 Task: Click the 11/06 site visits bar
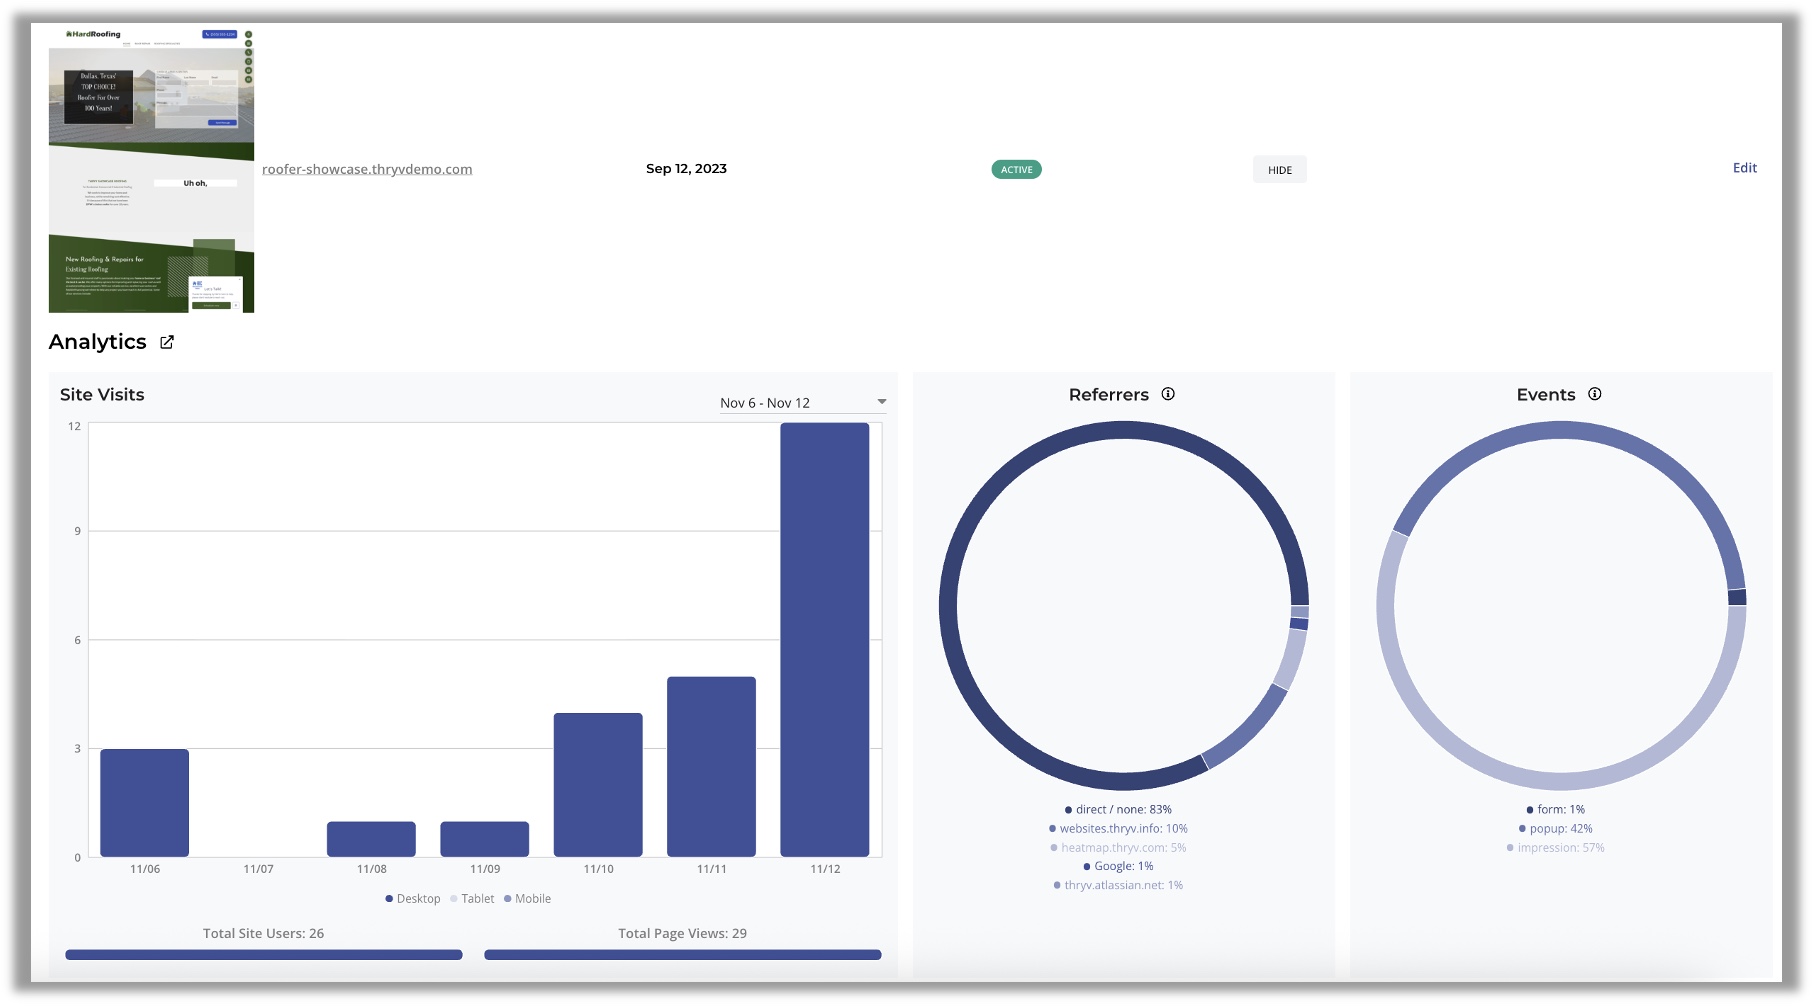click(x=145, y=802)
